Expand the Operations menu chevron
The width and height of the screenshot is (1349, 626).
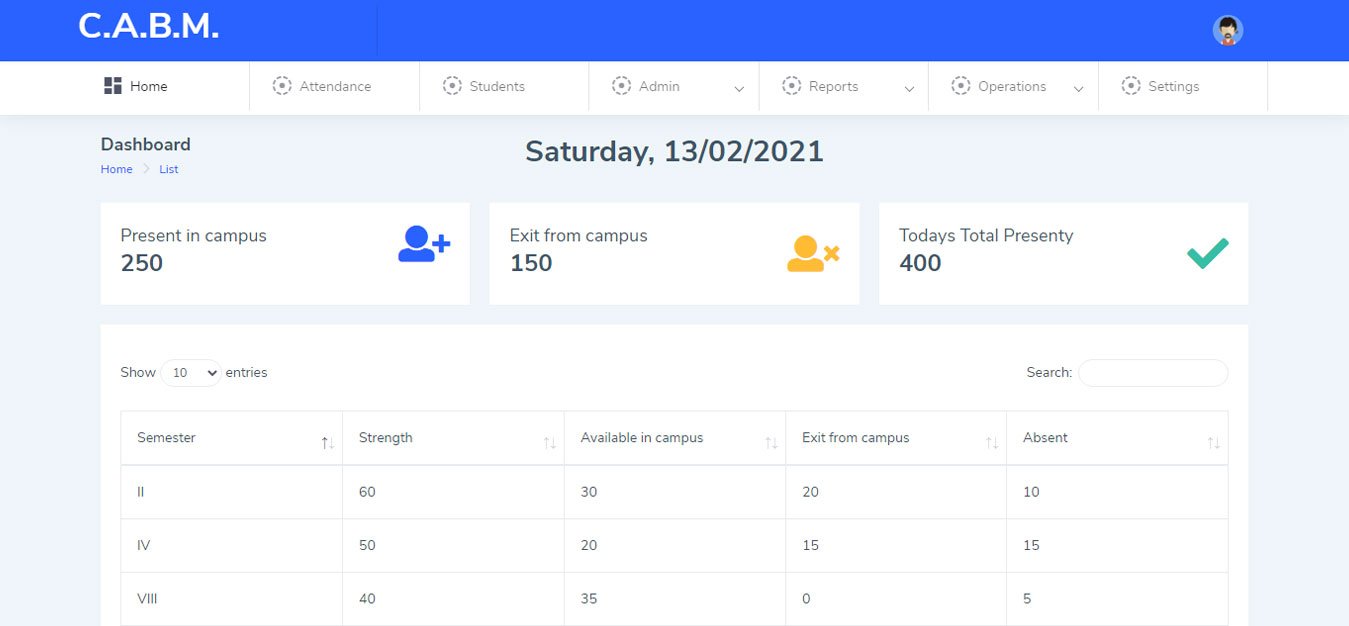1078,89
